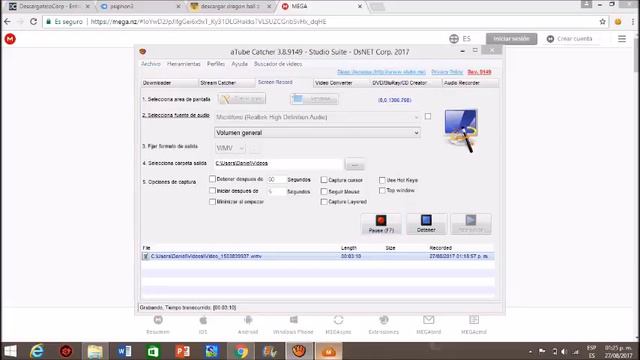Open the Micrófono audio source dropdown

click(x=317, y=117)
